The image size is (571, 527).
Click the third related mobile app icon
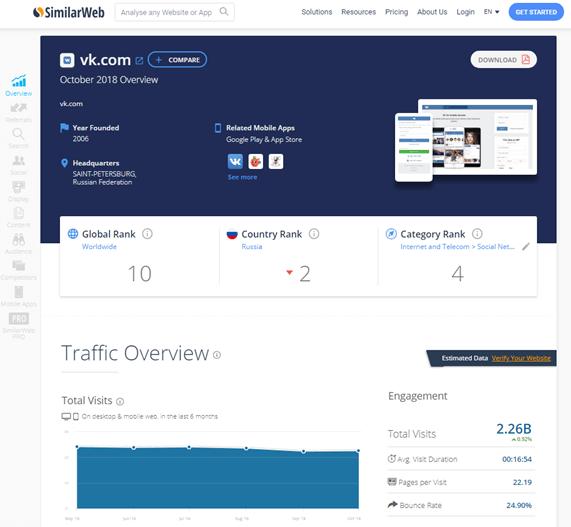(x=276, y=161)
